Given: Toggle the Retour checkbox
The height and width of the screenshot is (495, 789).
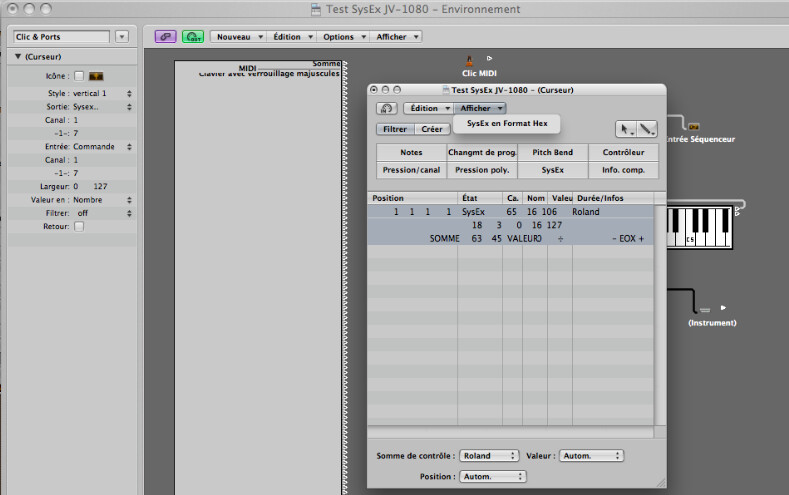Looking at the screenshot, I should (x=79, y=226).
